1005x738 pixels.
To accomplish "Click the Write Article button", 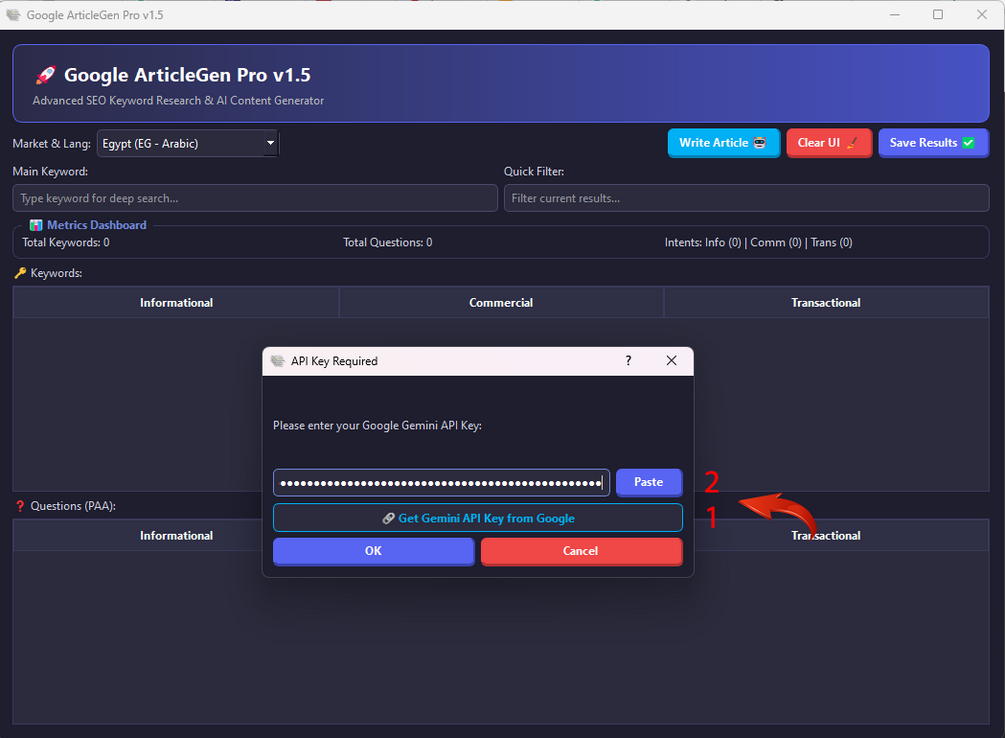I will pyautogui.click(x=723, y=143).
